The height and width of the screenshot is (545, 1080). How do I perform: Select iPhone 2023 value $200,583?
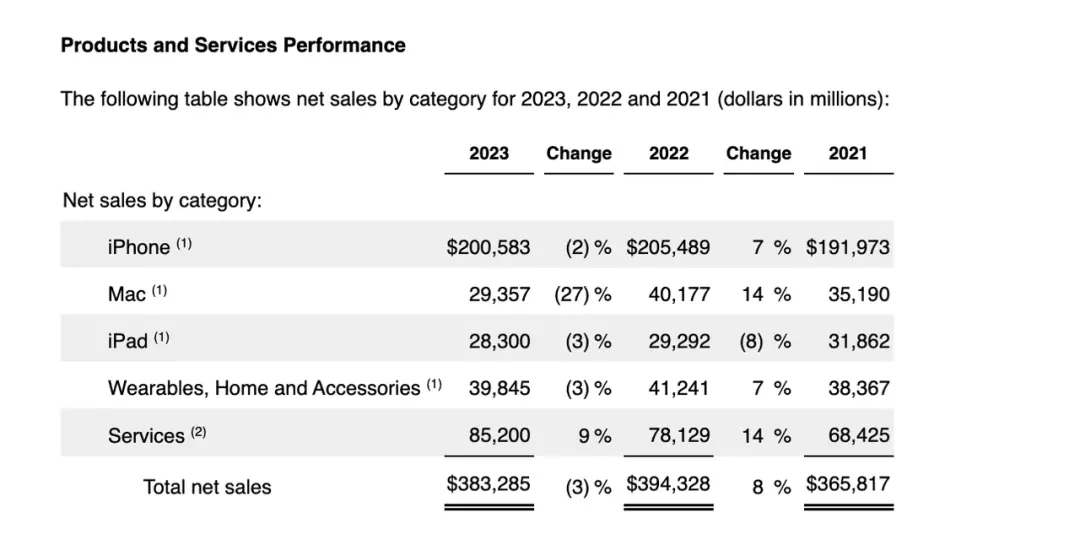point(488,247)
